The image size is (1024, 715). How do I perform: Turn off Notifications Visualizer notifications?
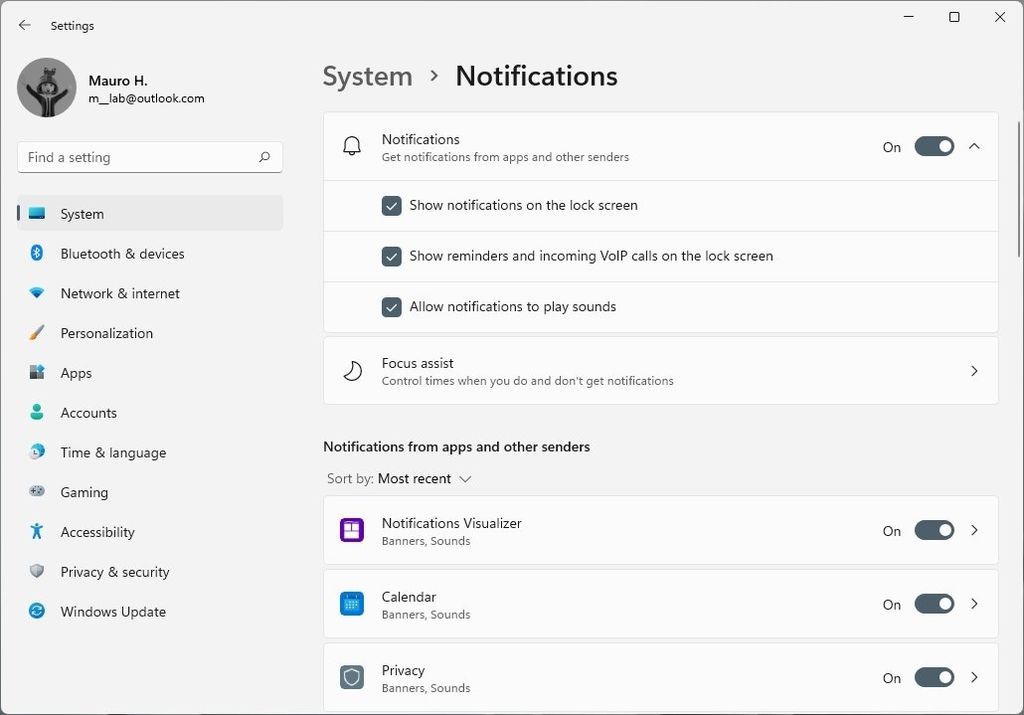(933, 530)
